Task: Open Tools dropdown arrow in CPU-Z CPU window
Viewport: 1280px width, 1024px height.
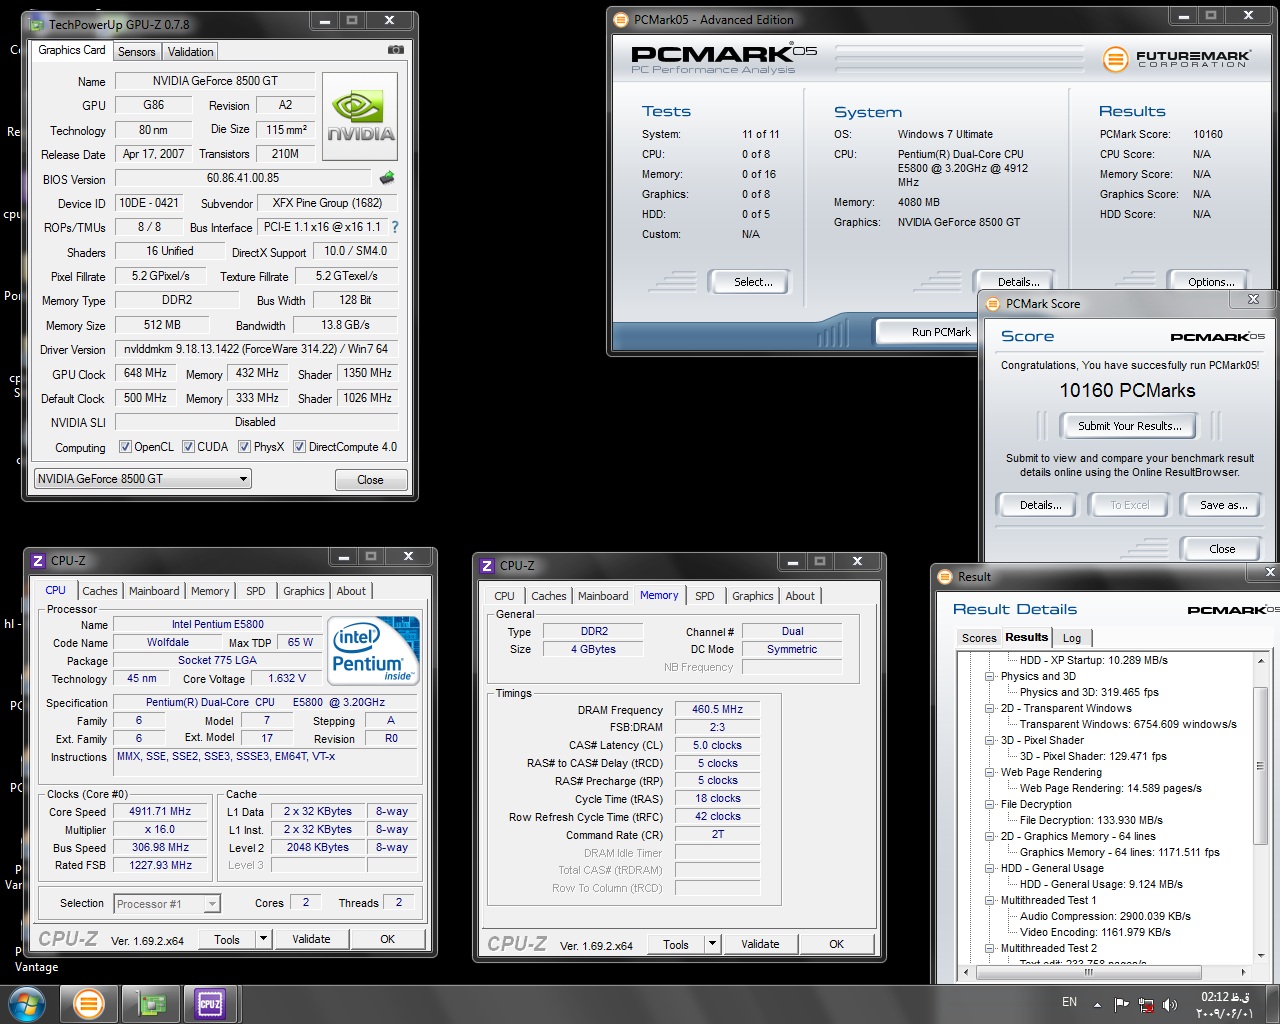Action: click(263, 939)
